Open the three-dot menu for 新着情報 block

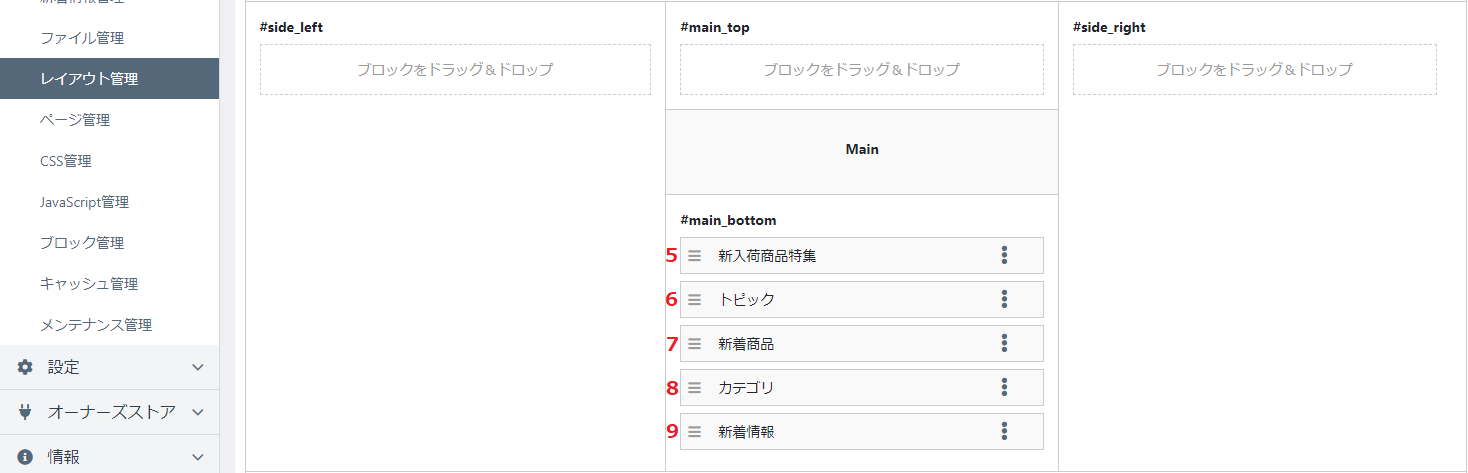coord(1004,431)
